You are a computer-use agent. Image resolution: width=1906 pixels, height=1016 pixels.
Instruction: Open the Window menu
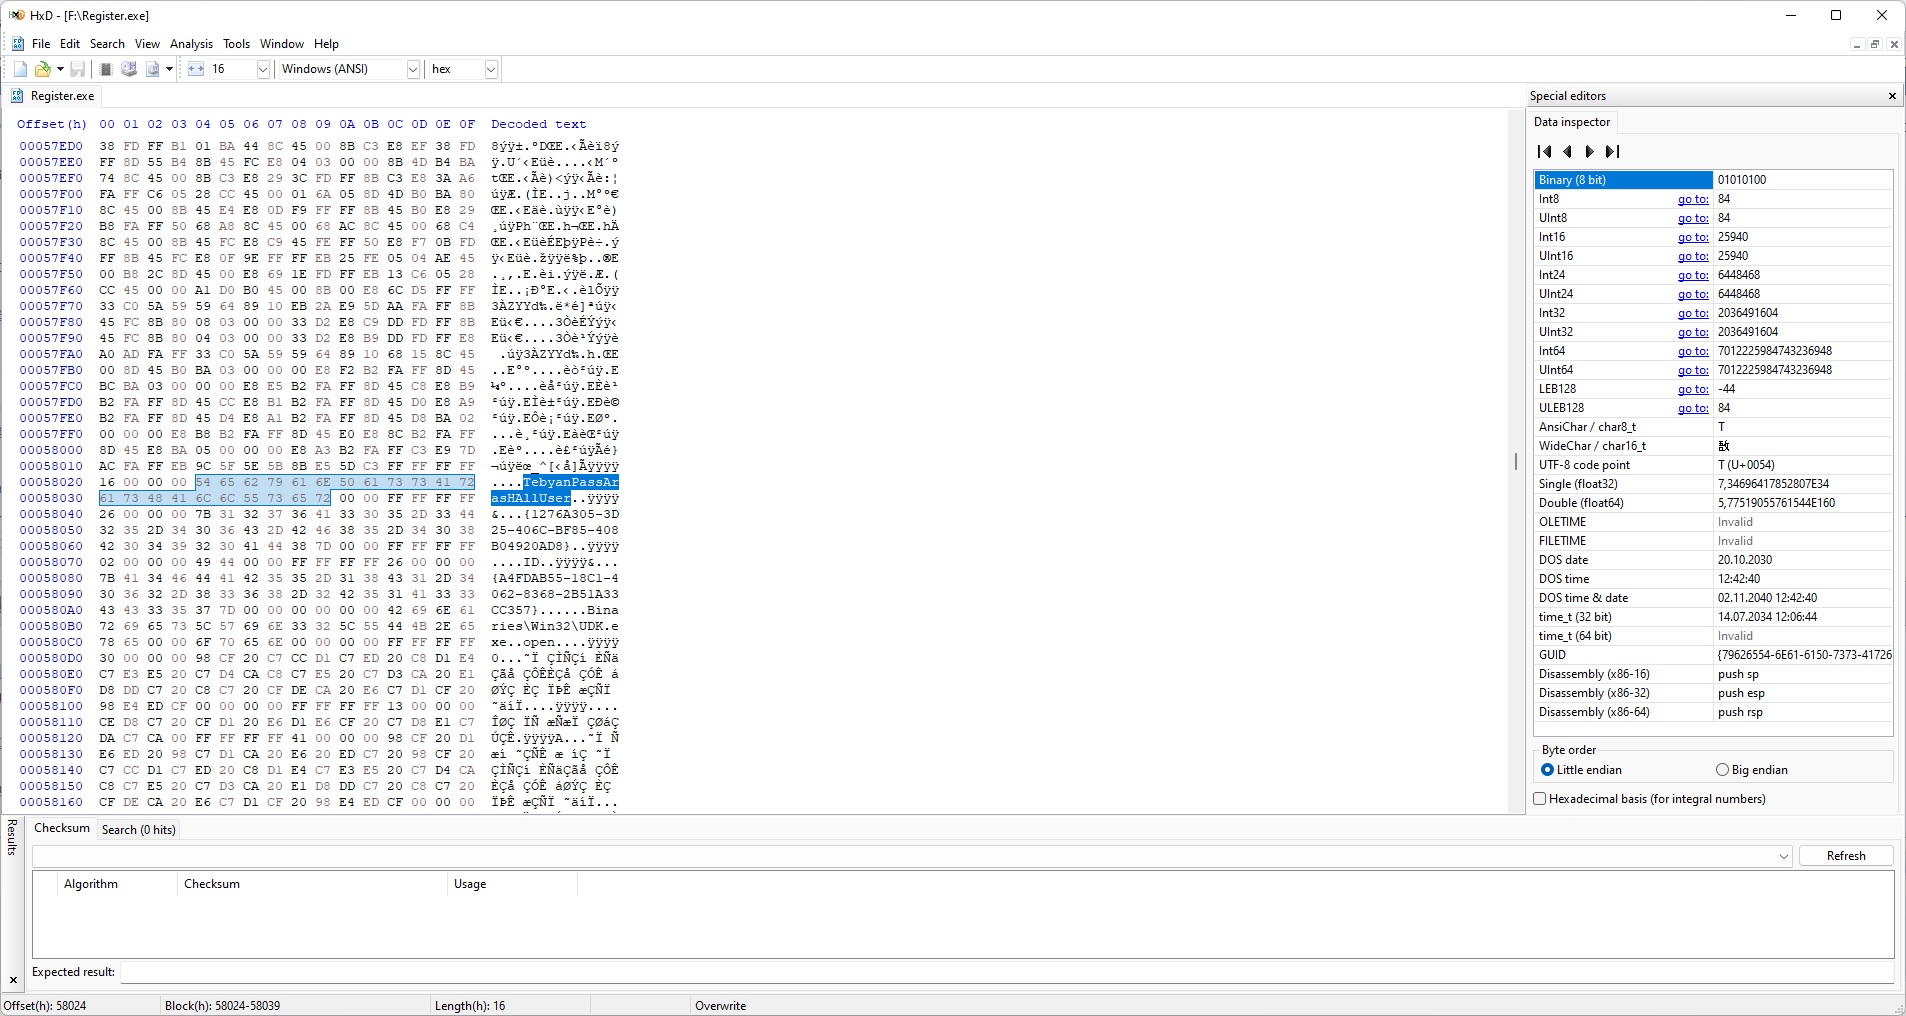(282, 44)
